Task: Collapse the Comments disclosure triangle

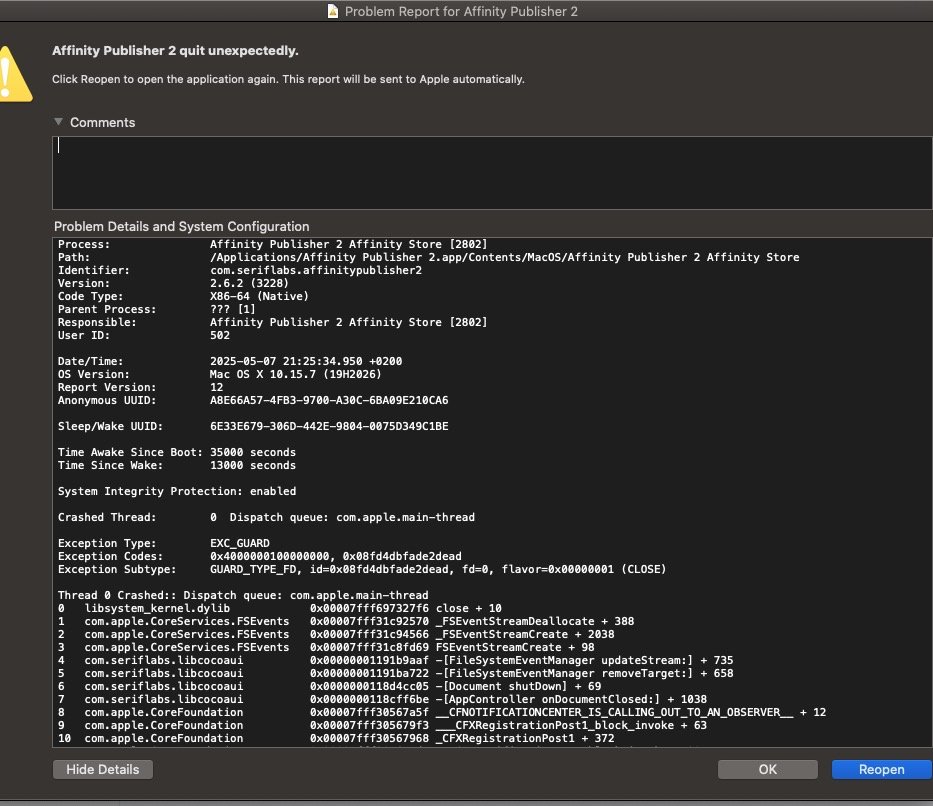Action: (58, 121)
